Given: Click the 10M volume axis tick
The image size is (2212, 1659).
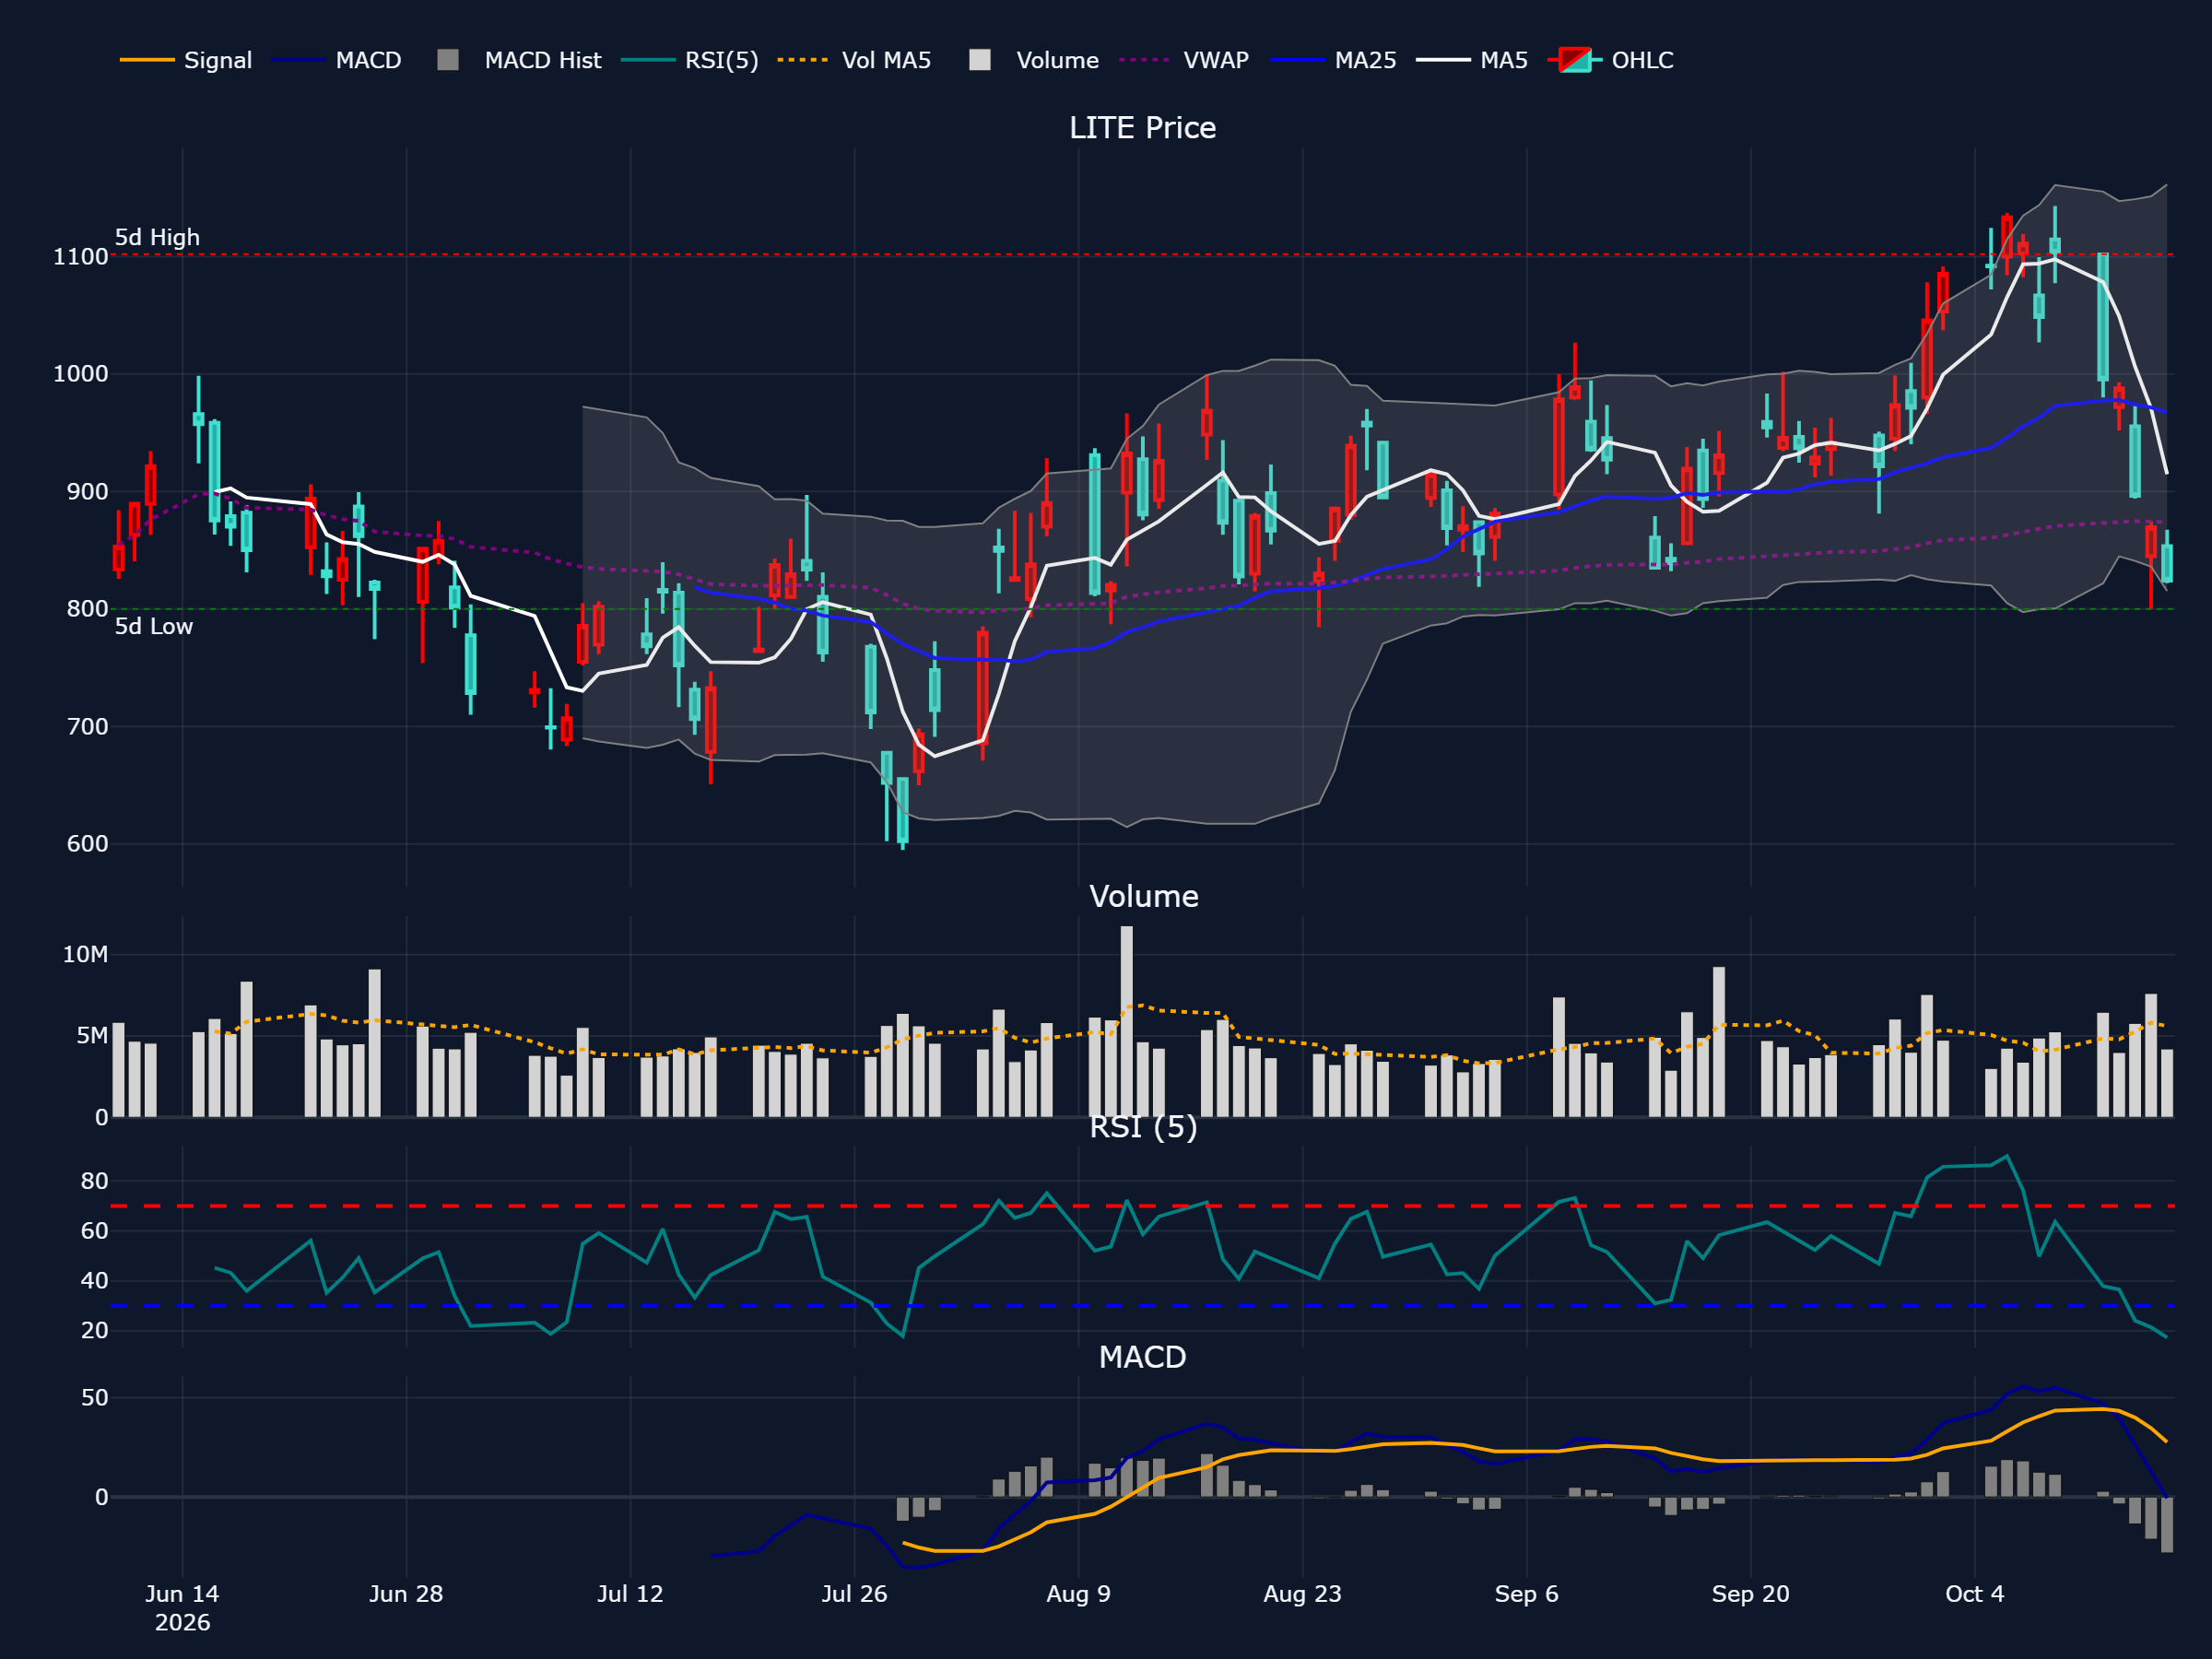Looking at the screenshot, I should (85, 955).
